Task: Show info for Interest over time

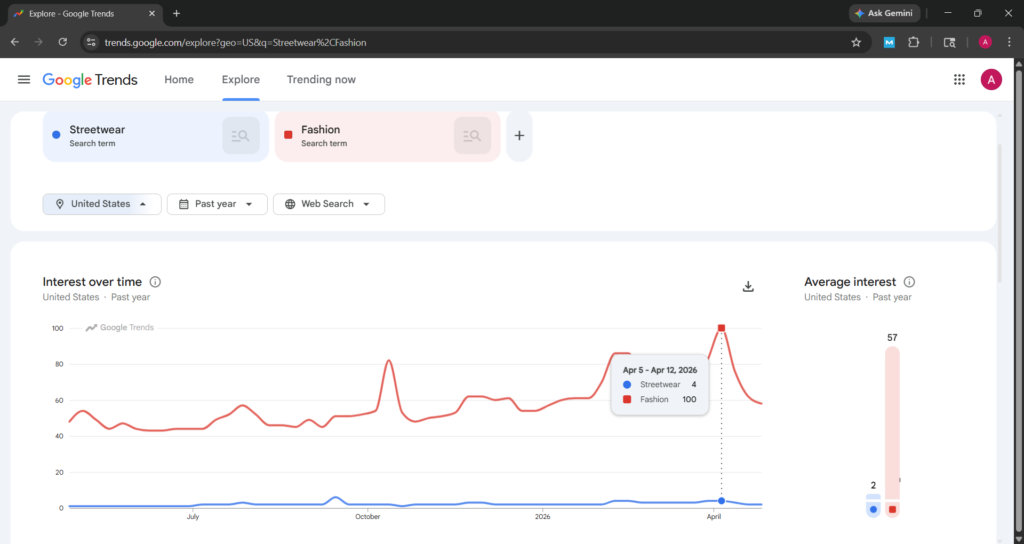Action: tap(155, 282)
